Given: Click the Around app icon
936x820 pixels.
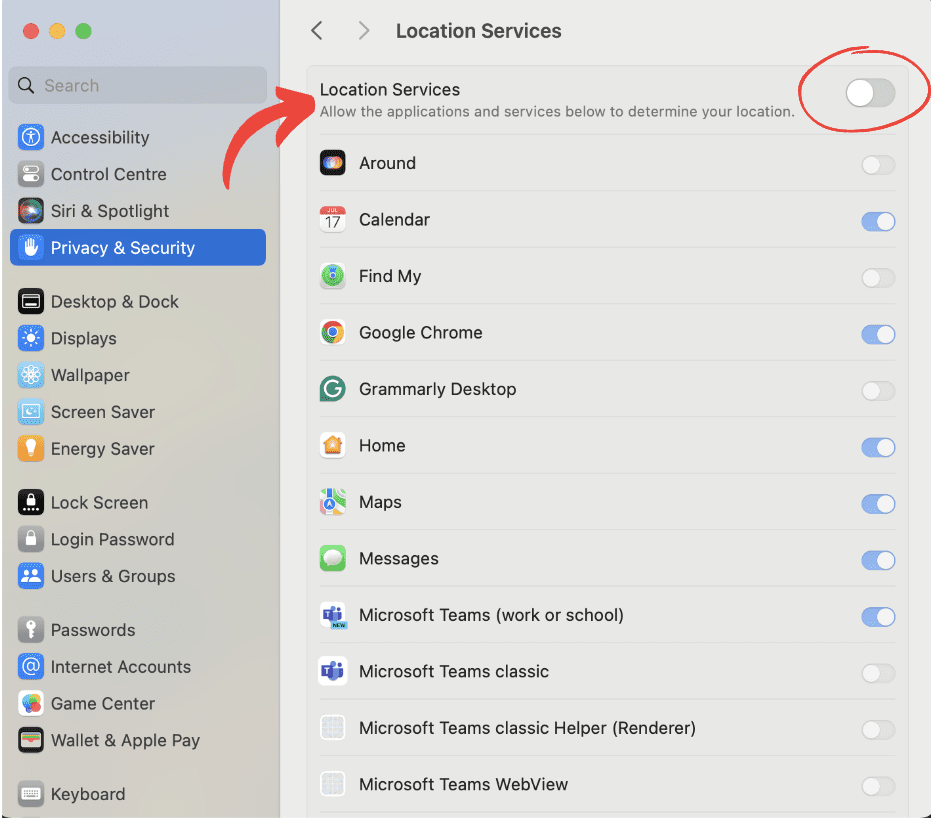Looking at the screenshot, I should (332, 163).
